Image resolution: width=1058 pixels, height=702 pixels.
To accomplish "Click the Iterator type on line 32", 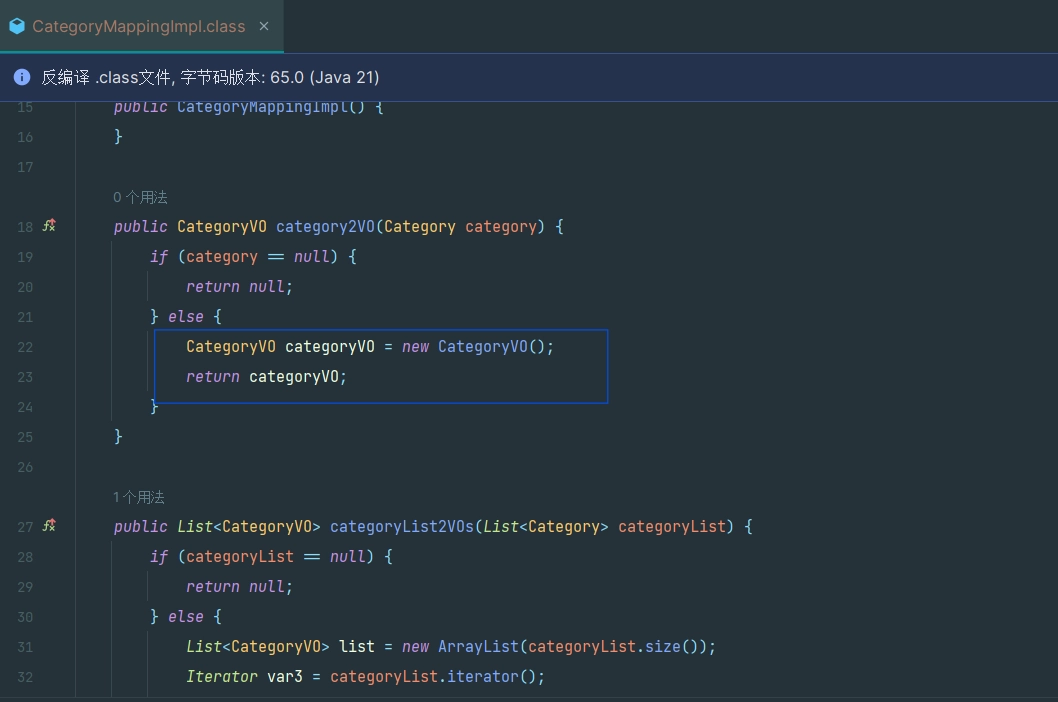I will (221, 677).
